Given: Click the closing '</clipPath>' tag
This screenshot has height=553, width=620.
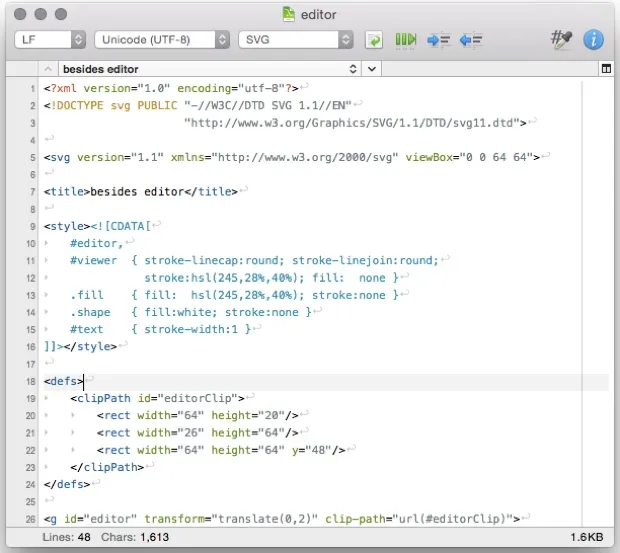Looking at the screenshot, I should [107, 467].
